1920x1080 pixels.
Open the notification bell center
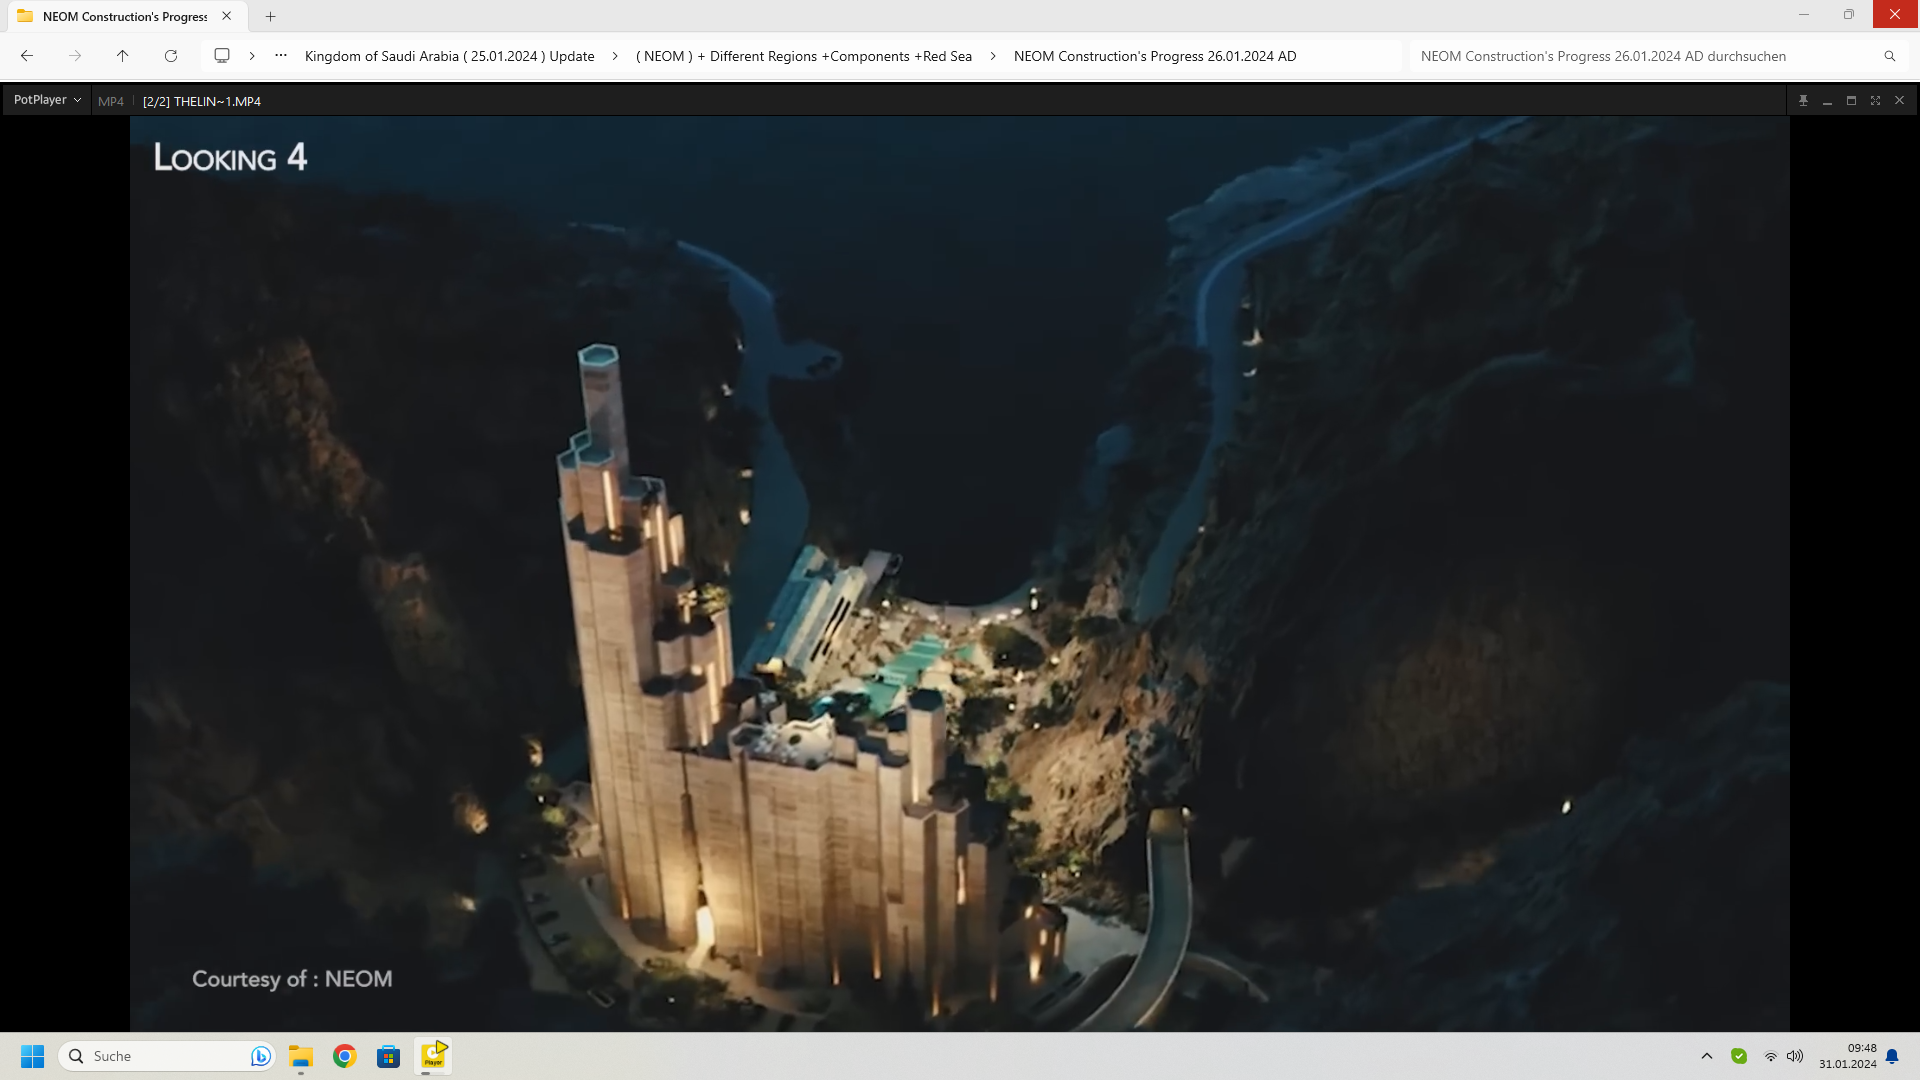pyautogui.click(x=1892, y=1056)
